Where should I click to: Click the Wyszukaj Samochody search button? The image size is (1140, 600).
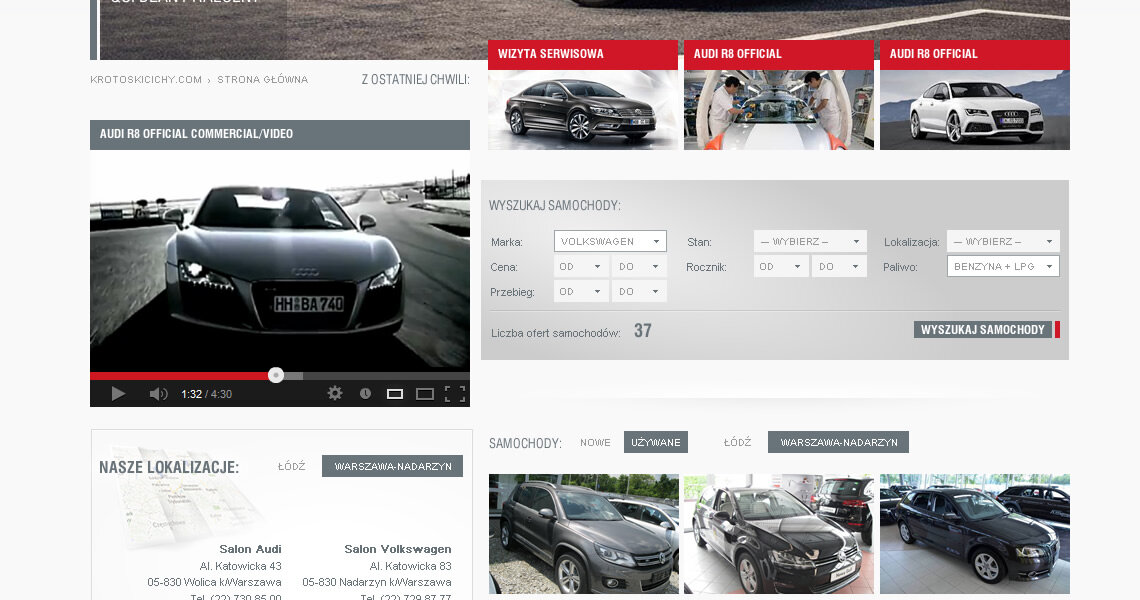[983, 330]
